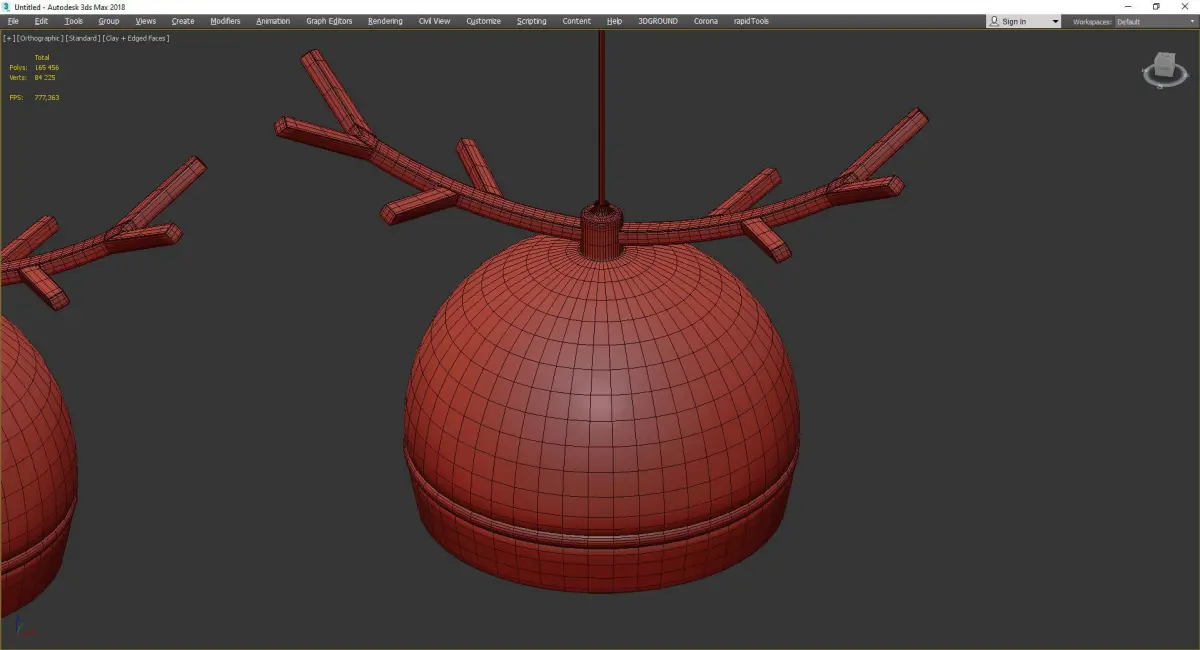The width and height of the screenshot is (1200, 650).
Task: Click the ViewCube compass ring
Action: (x=1165, y=81)
